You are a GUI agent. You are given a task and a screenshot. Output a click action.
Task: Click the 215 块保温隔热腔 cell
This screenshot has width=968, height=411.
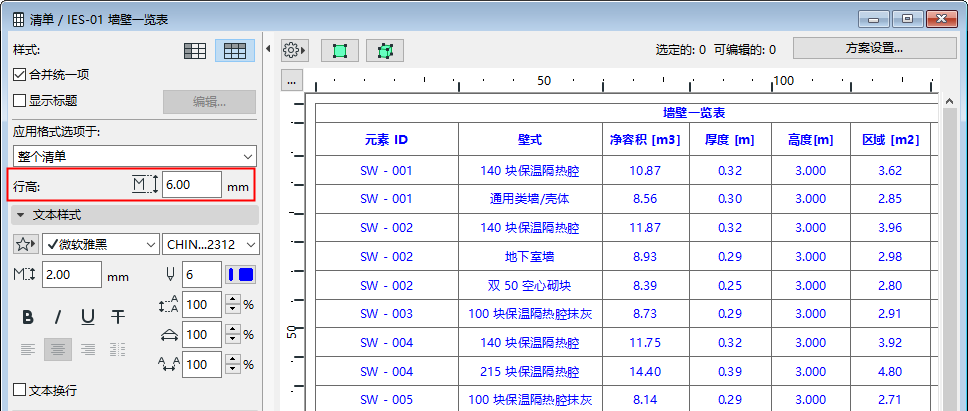click(530, 372)
